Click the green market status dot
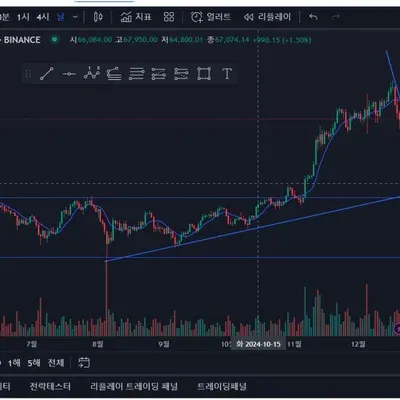The height and width of the screenshot is (400, 400). pyautogui.click(x=54, y=40)
